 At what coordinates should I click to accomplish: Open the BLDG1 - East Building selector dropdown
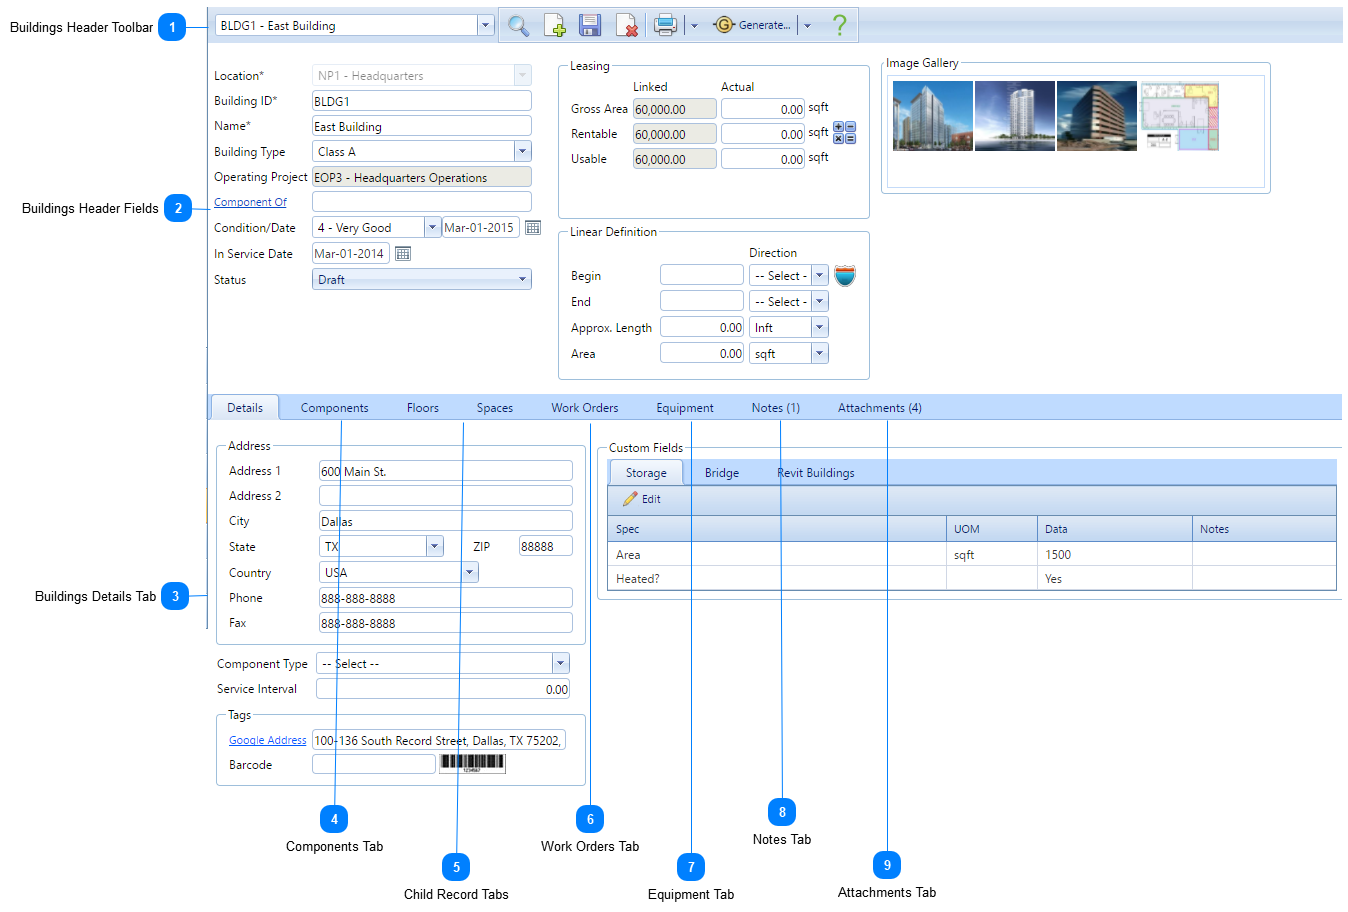[x=485, y=26]
